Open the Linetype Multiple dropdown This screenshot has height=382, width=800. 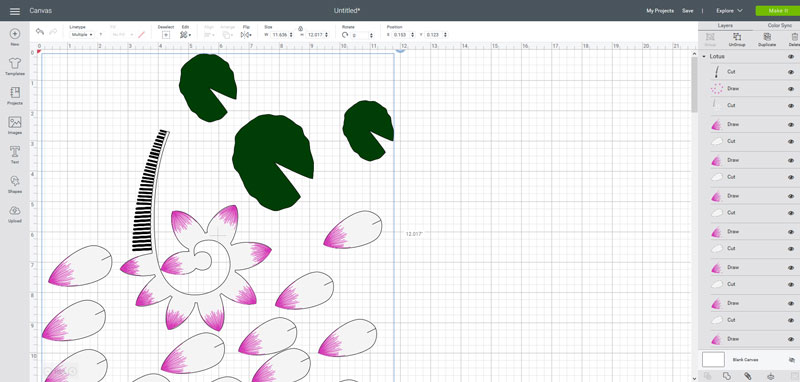coord(82,35)
